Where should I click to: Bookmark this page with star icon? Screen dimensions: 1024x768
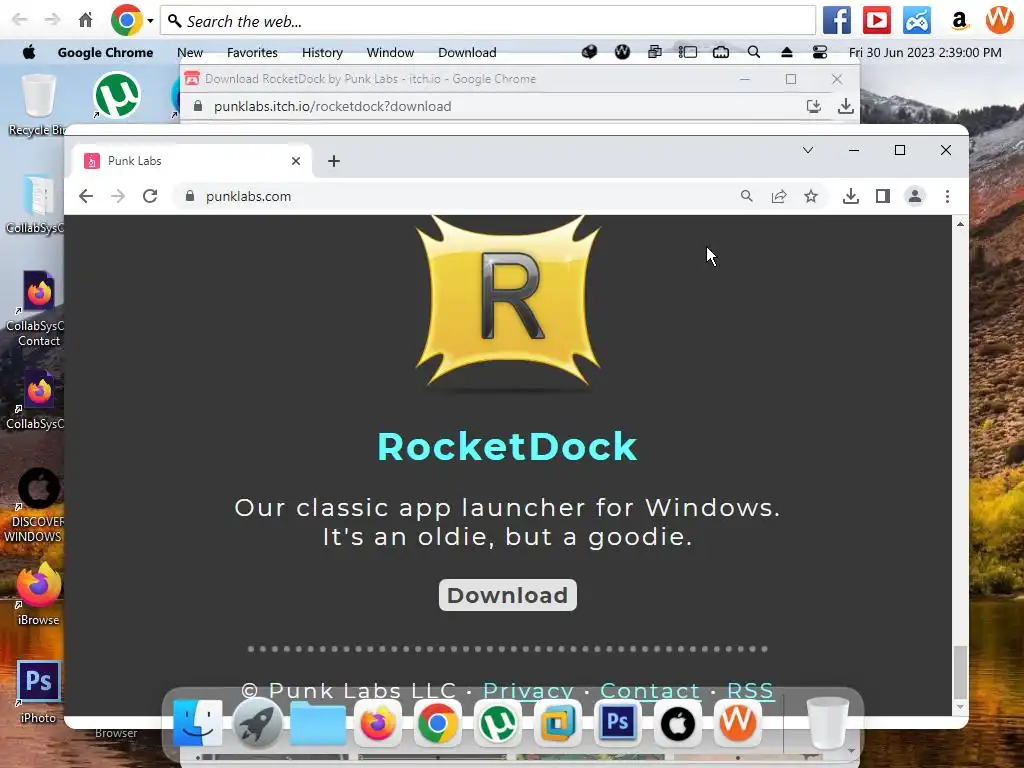tap(810, 196)
